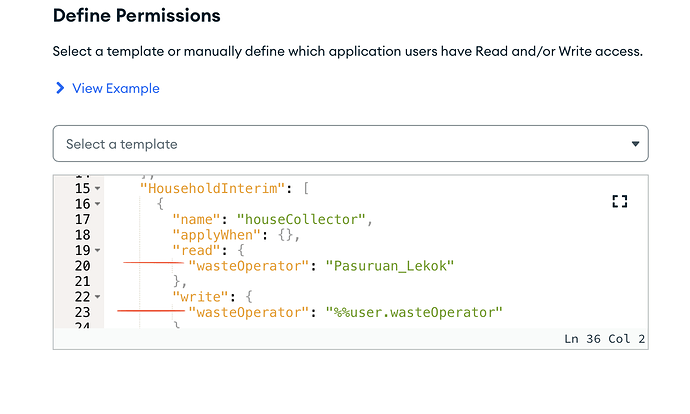Click the fullscreen icon in the code editor
Screen dimensions: 690x414
[x=619, y=201]
